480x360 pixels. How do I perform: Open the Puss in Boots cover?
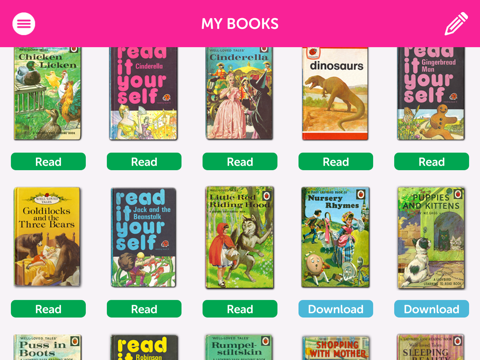[48, 347]
